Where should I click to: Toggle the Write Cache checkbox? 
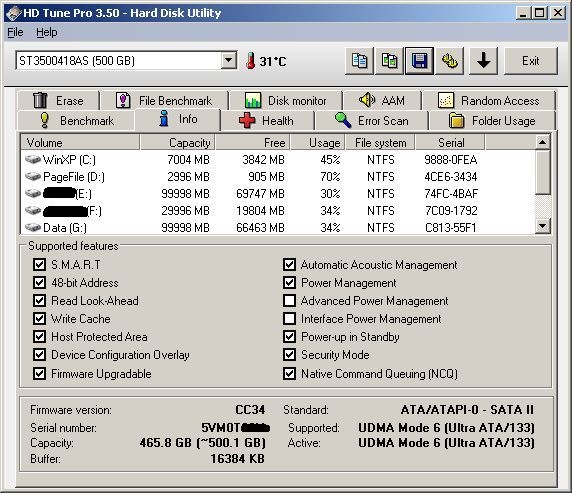[39, 318]
